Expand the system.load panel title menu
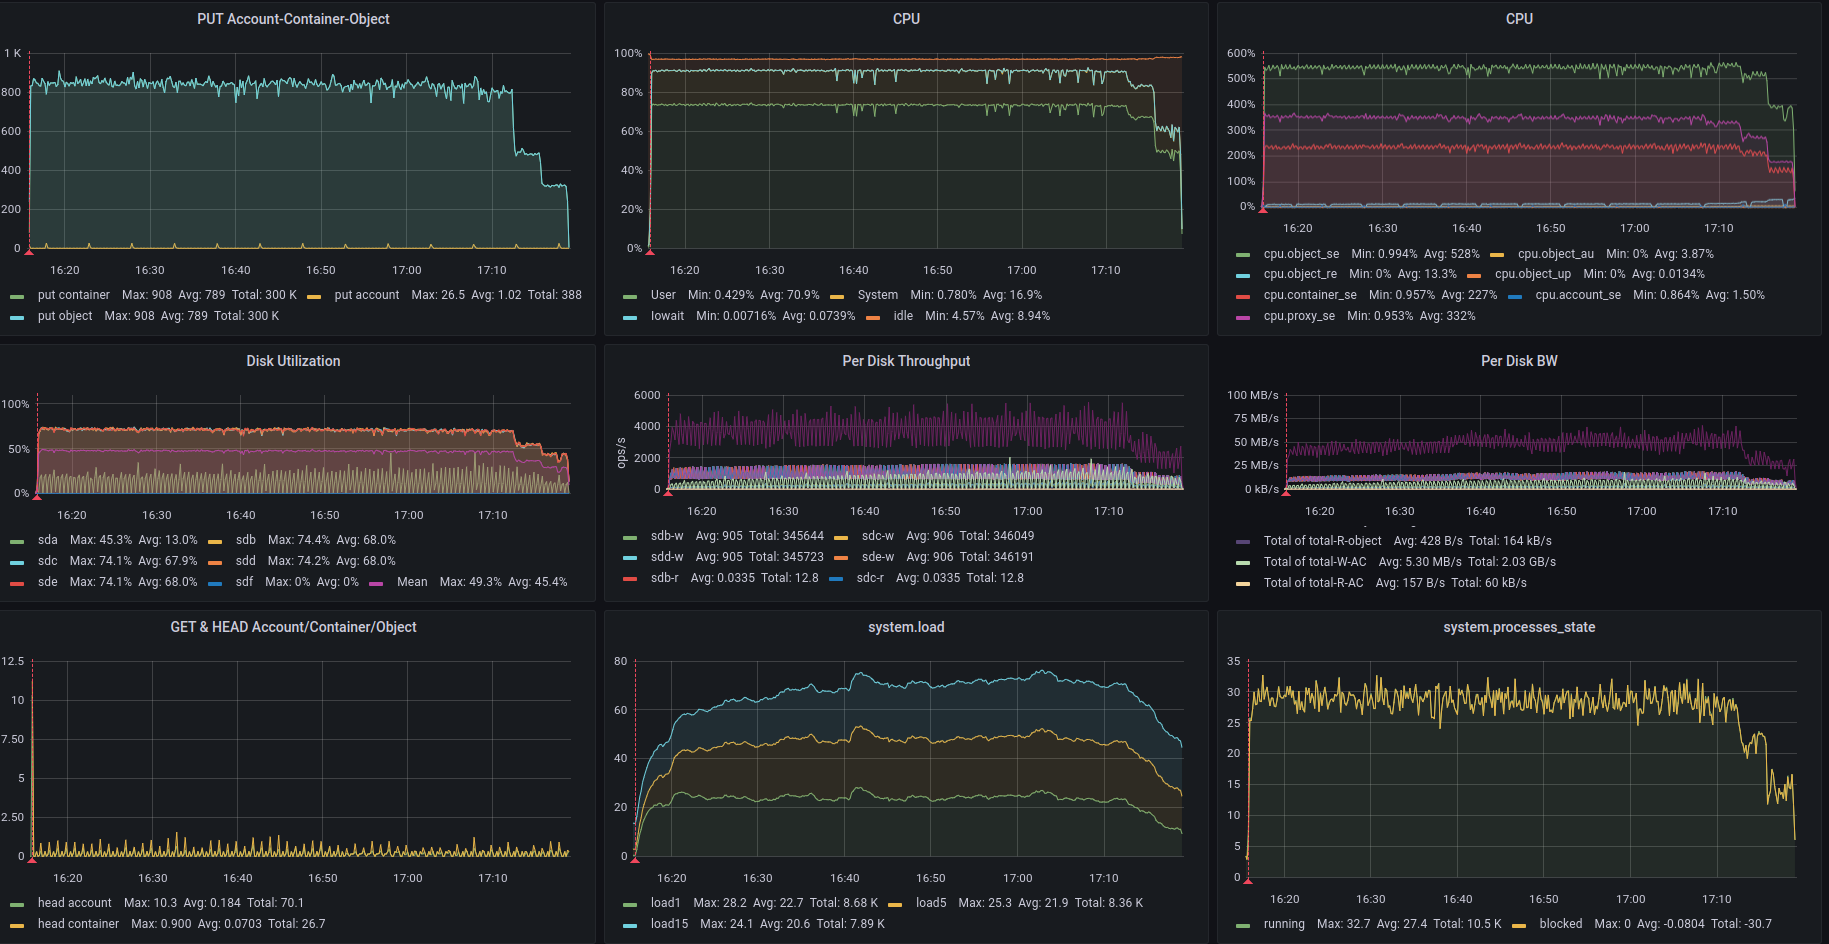This screenshot has width=1829, height=944. (906, 627)
